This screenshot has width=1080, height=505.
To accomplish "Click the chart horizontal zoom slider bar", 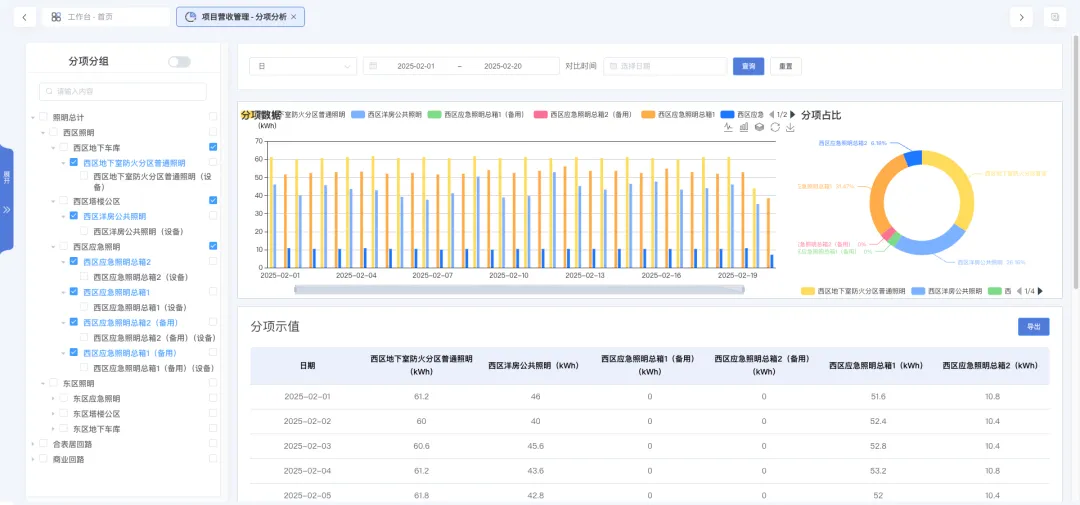I will click(518, 290).
